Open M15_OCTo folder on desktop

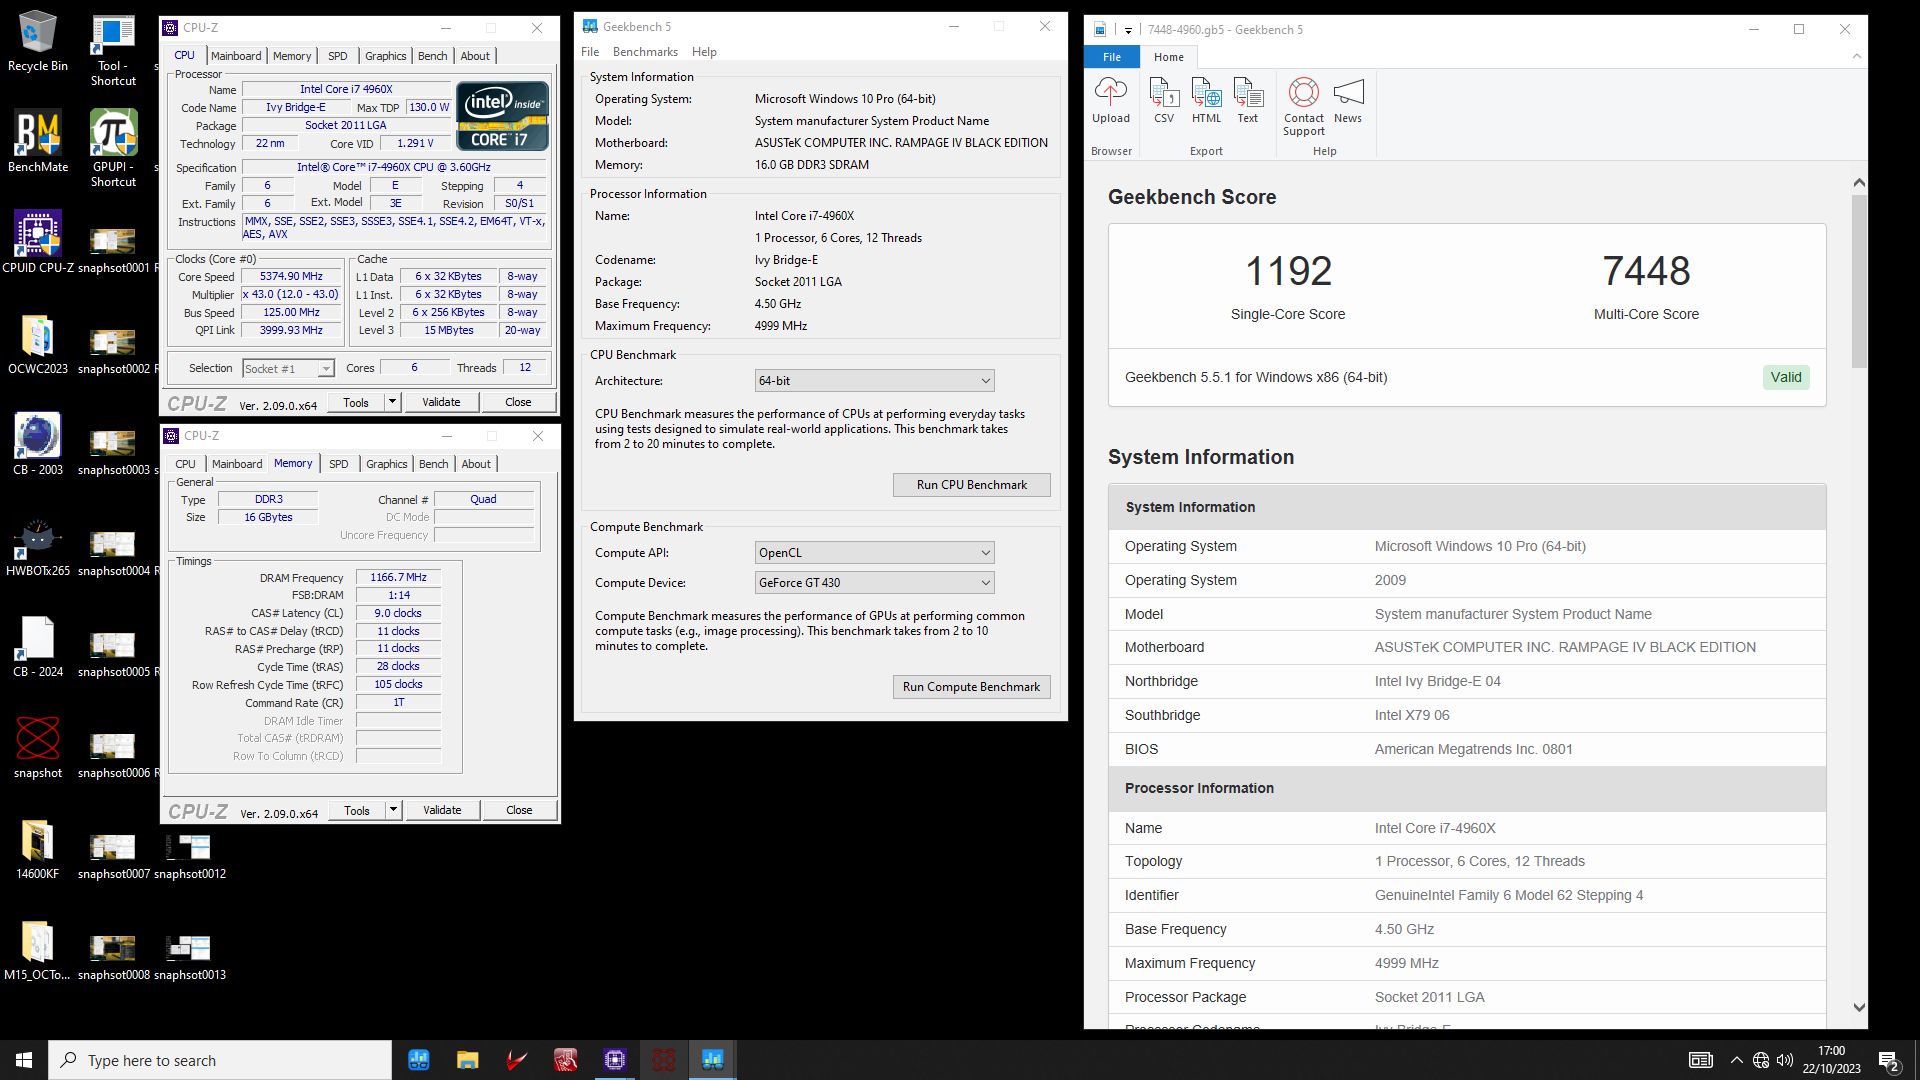(x=38, y=949)
